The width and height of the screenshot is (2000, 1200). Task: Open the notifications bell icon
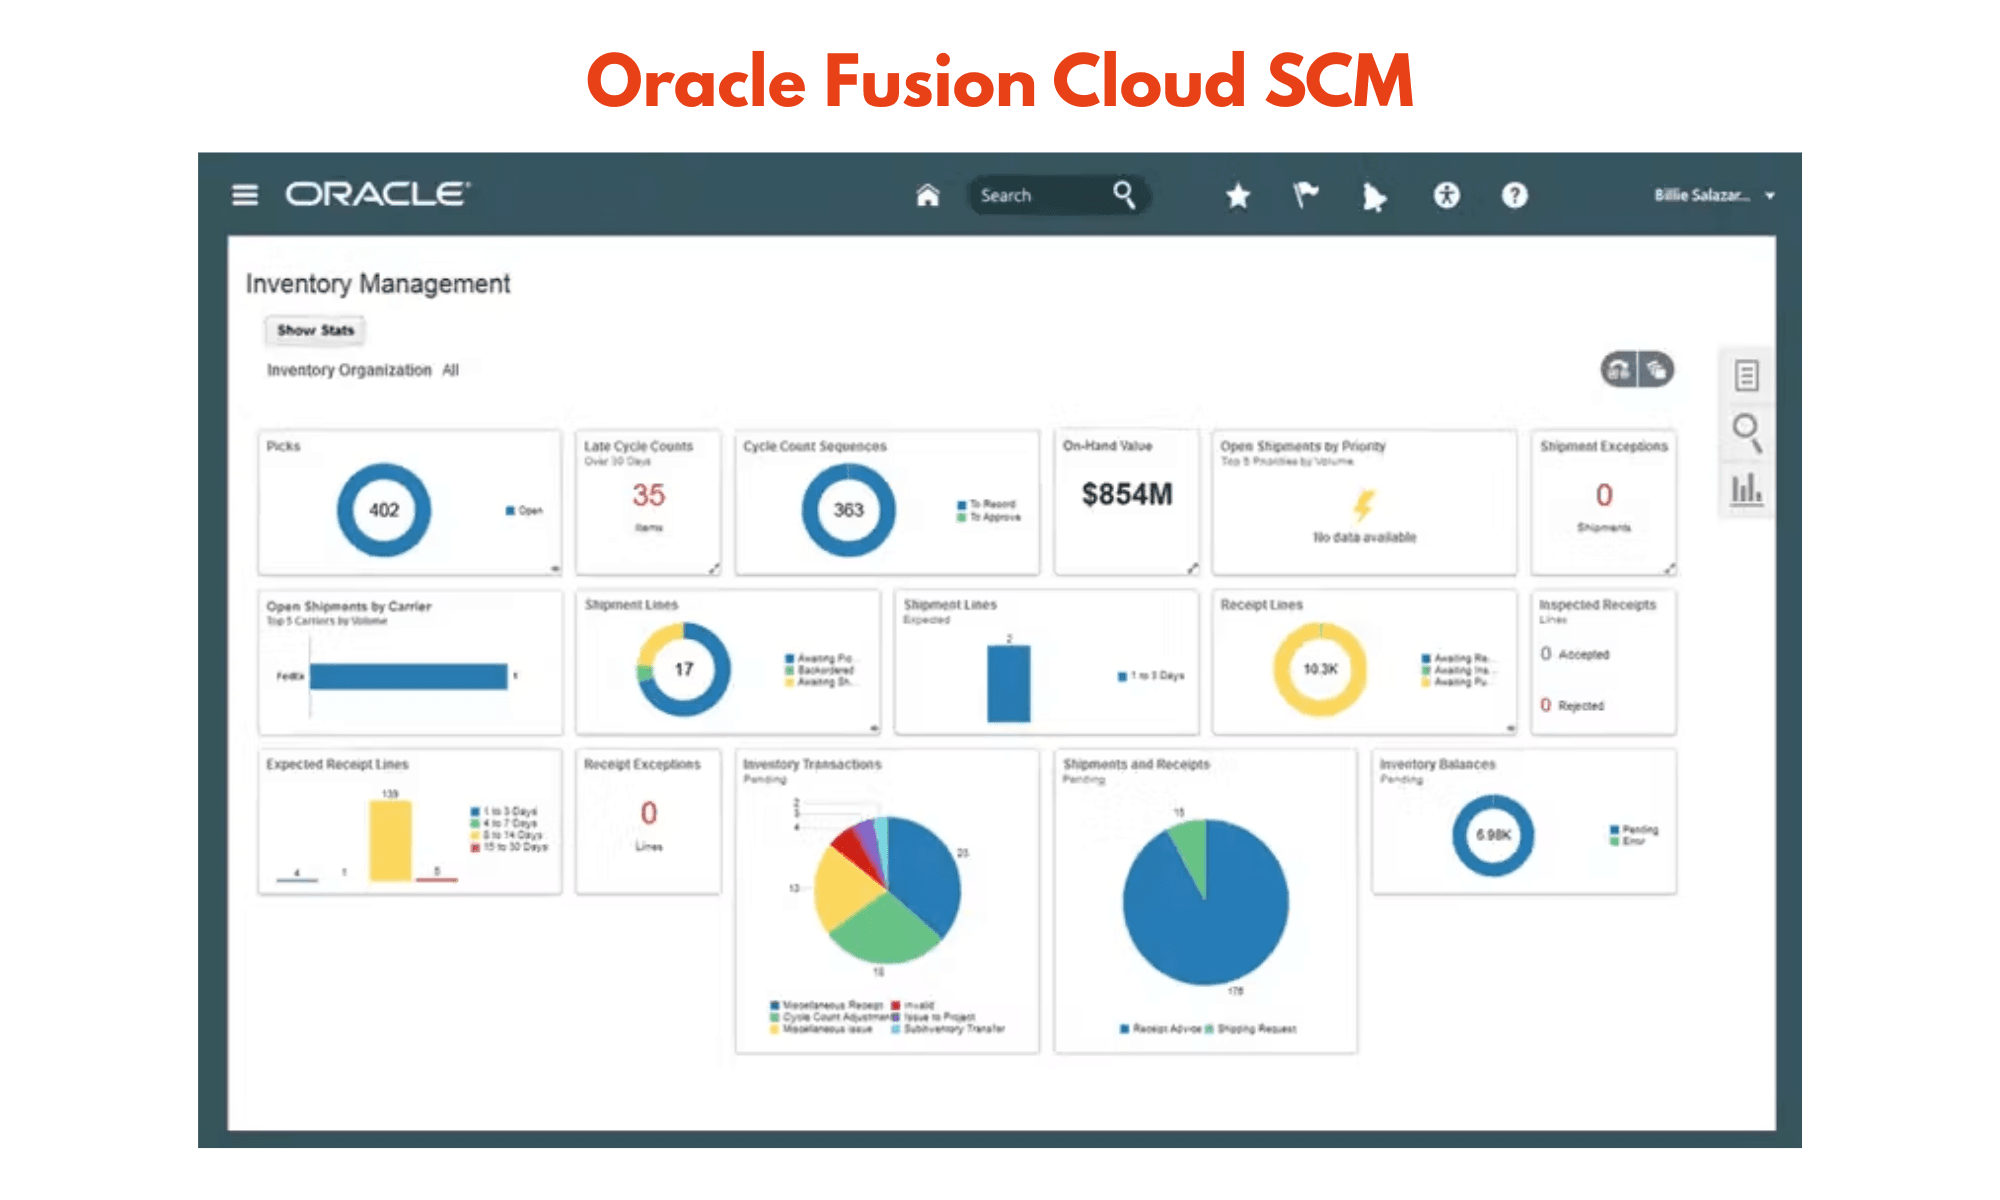point(1374,197)
